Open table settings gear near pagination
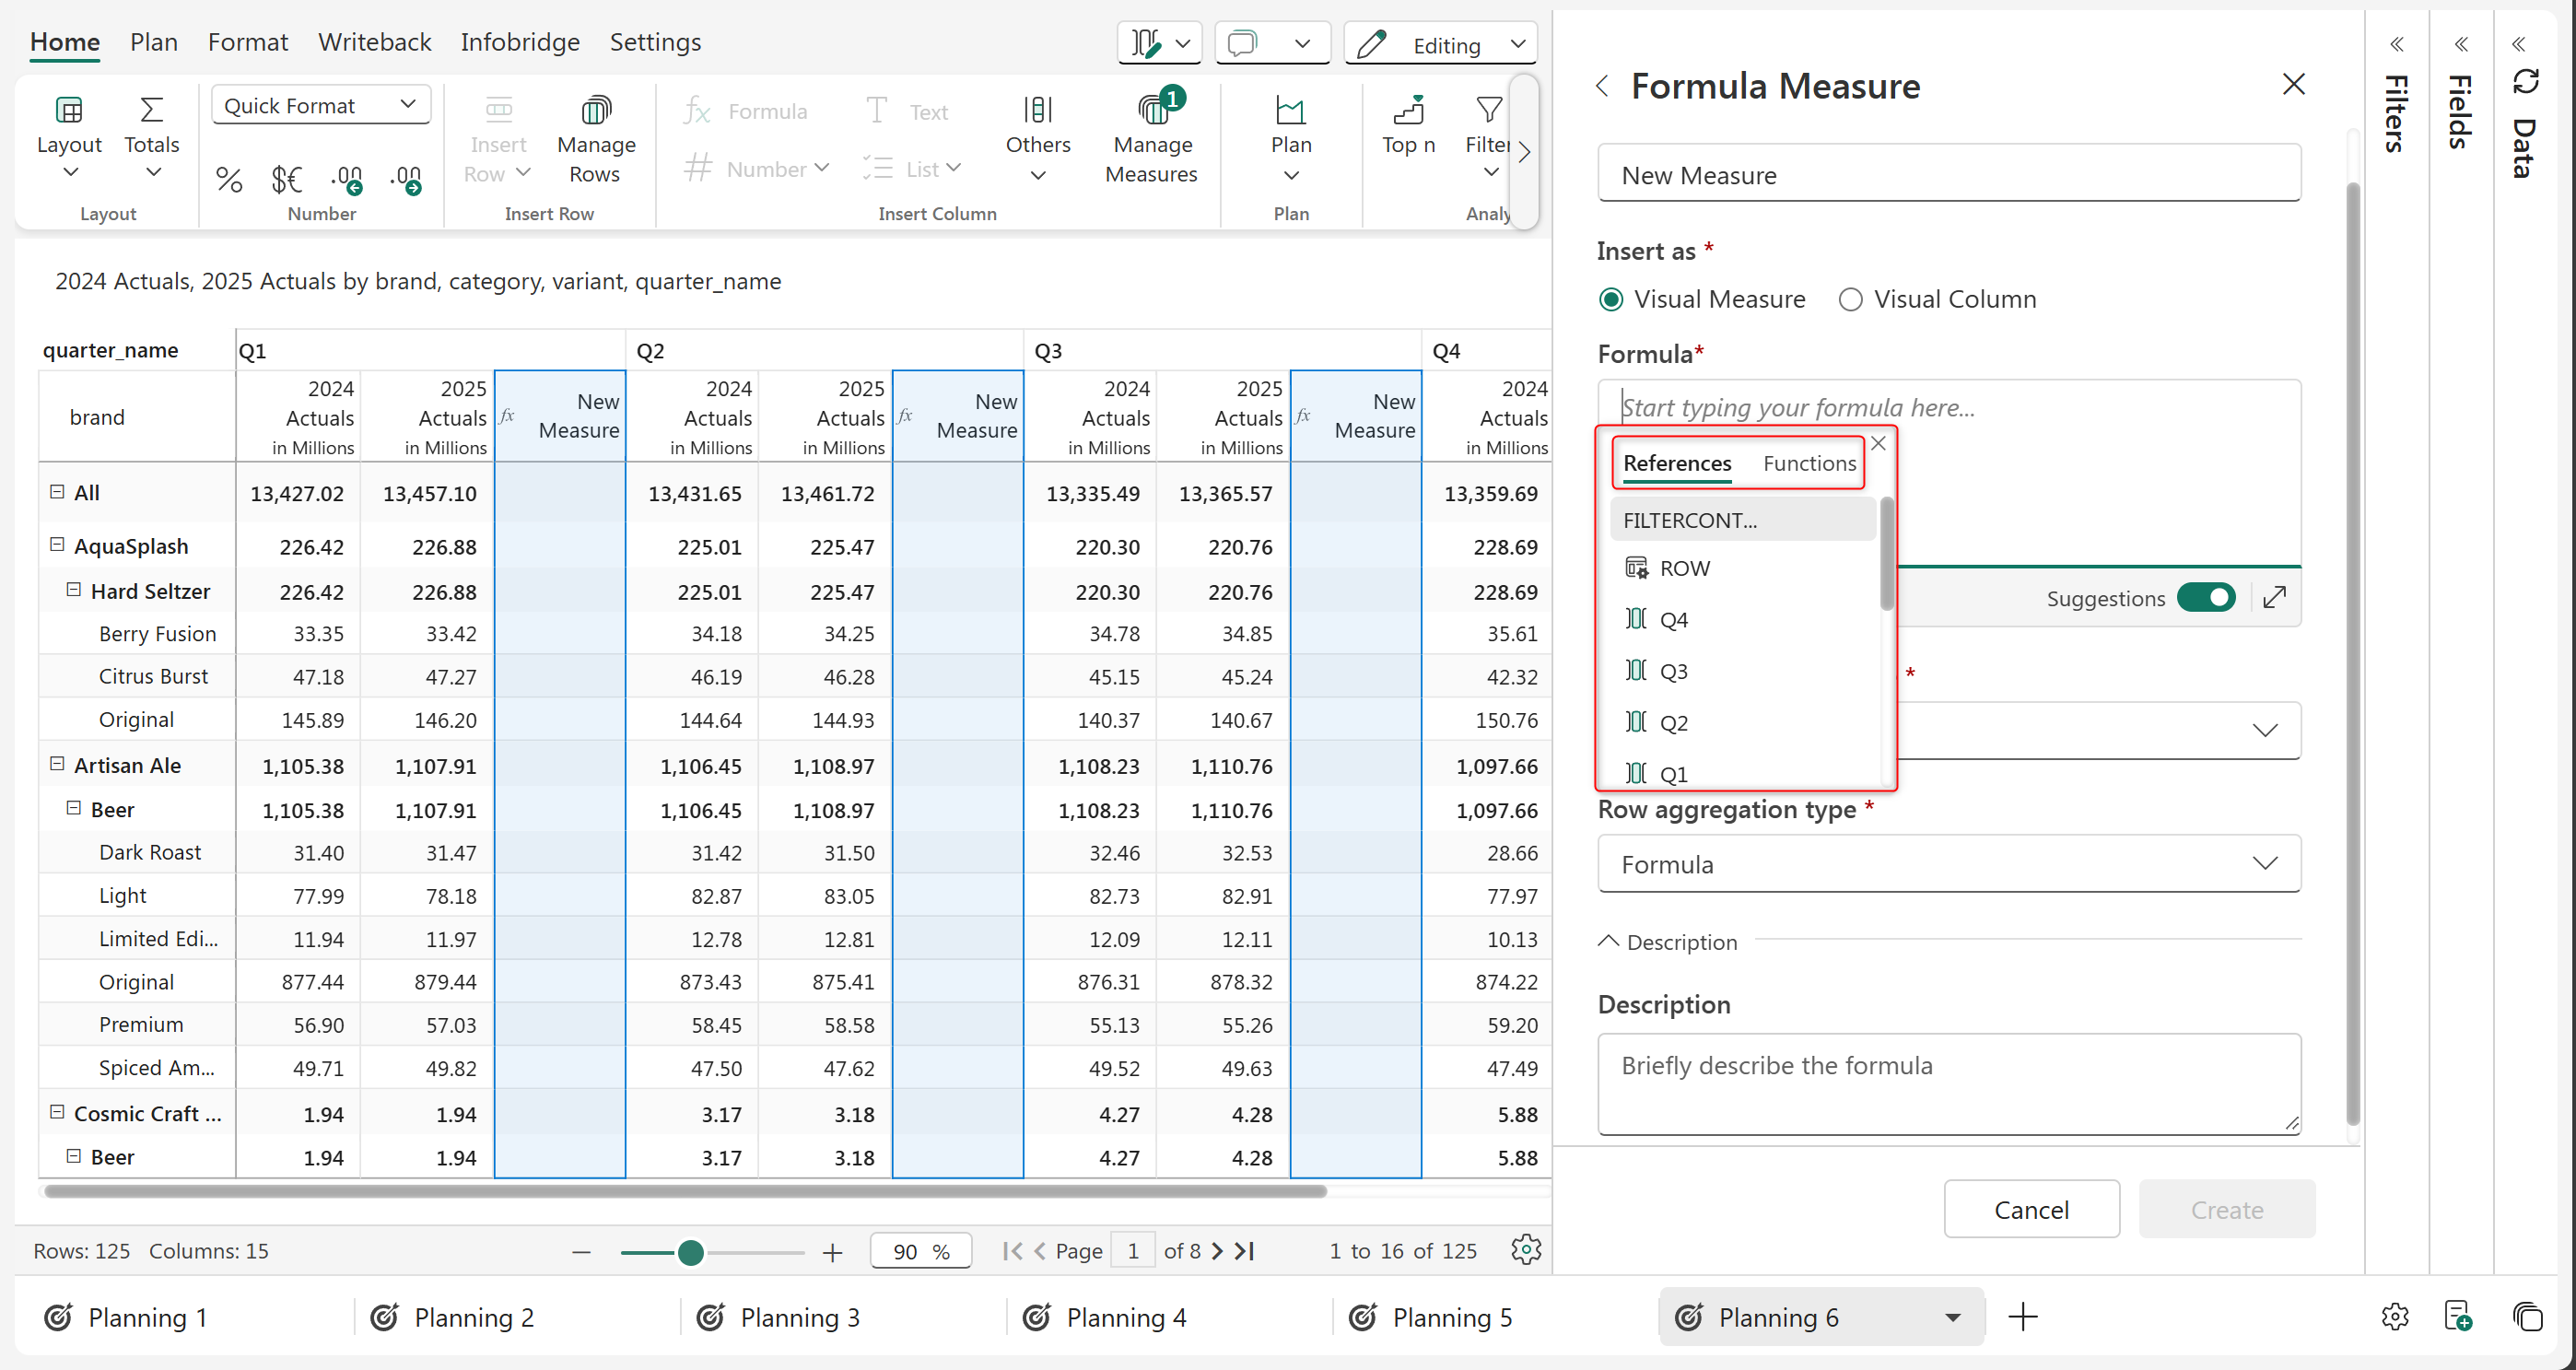This screenshot has height=1370, width=2576. point(1525,1250)
